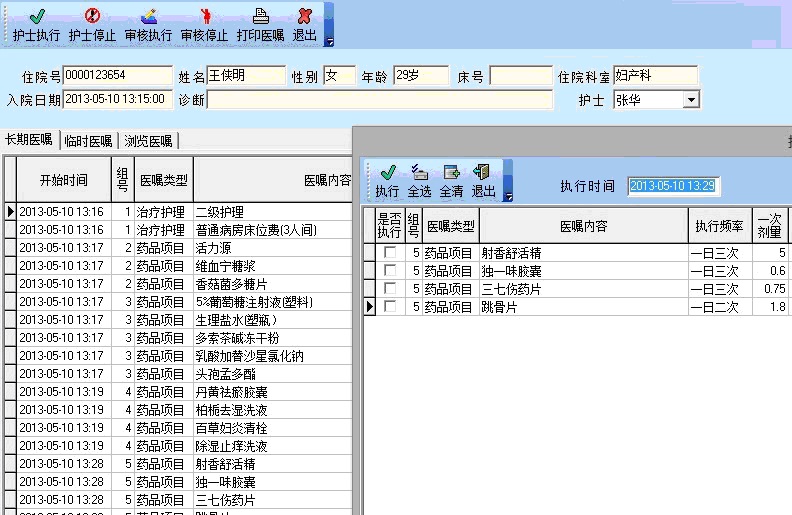Open the 护士 dropdown arrow
This screenshot has width=792, height=515.
click(x=691, y=99)
